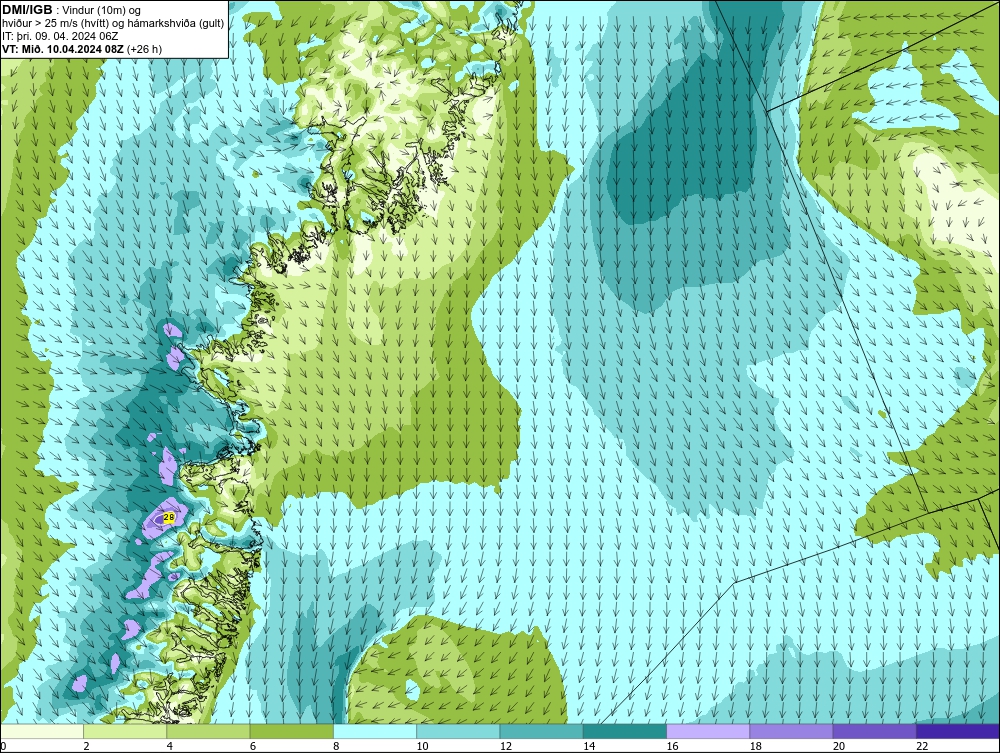Screen dimensions: 1000x753
Task: Select the 2–4 m/s light green legend swatch
Action: click(125, 731)
